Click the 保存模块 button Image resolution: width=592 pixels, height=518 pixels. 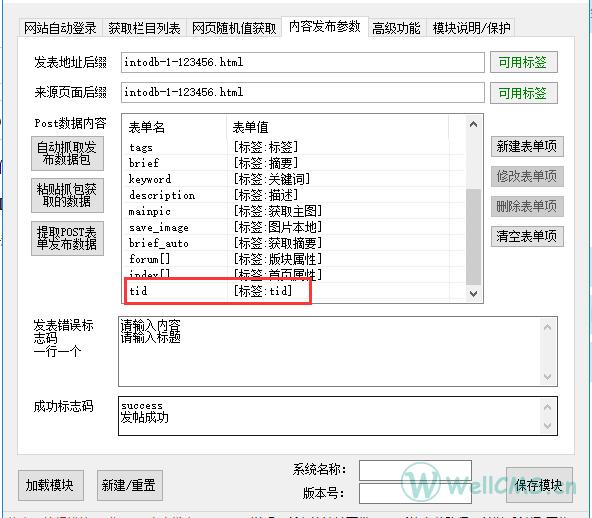click(x=539, y=485)
